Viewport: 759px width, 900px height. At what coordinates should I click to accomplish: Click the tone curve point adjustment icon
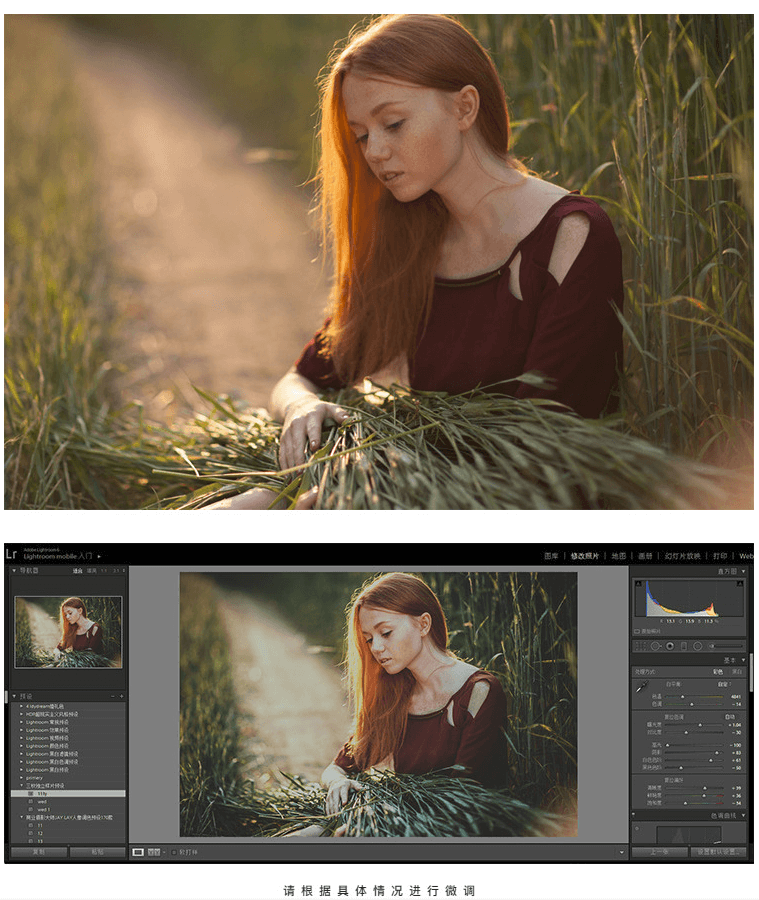(637, 828)
